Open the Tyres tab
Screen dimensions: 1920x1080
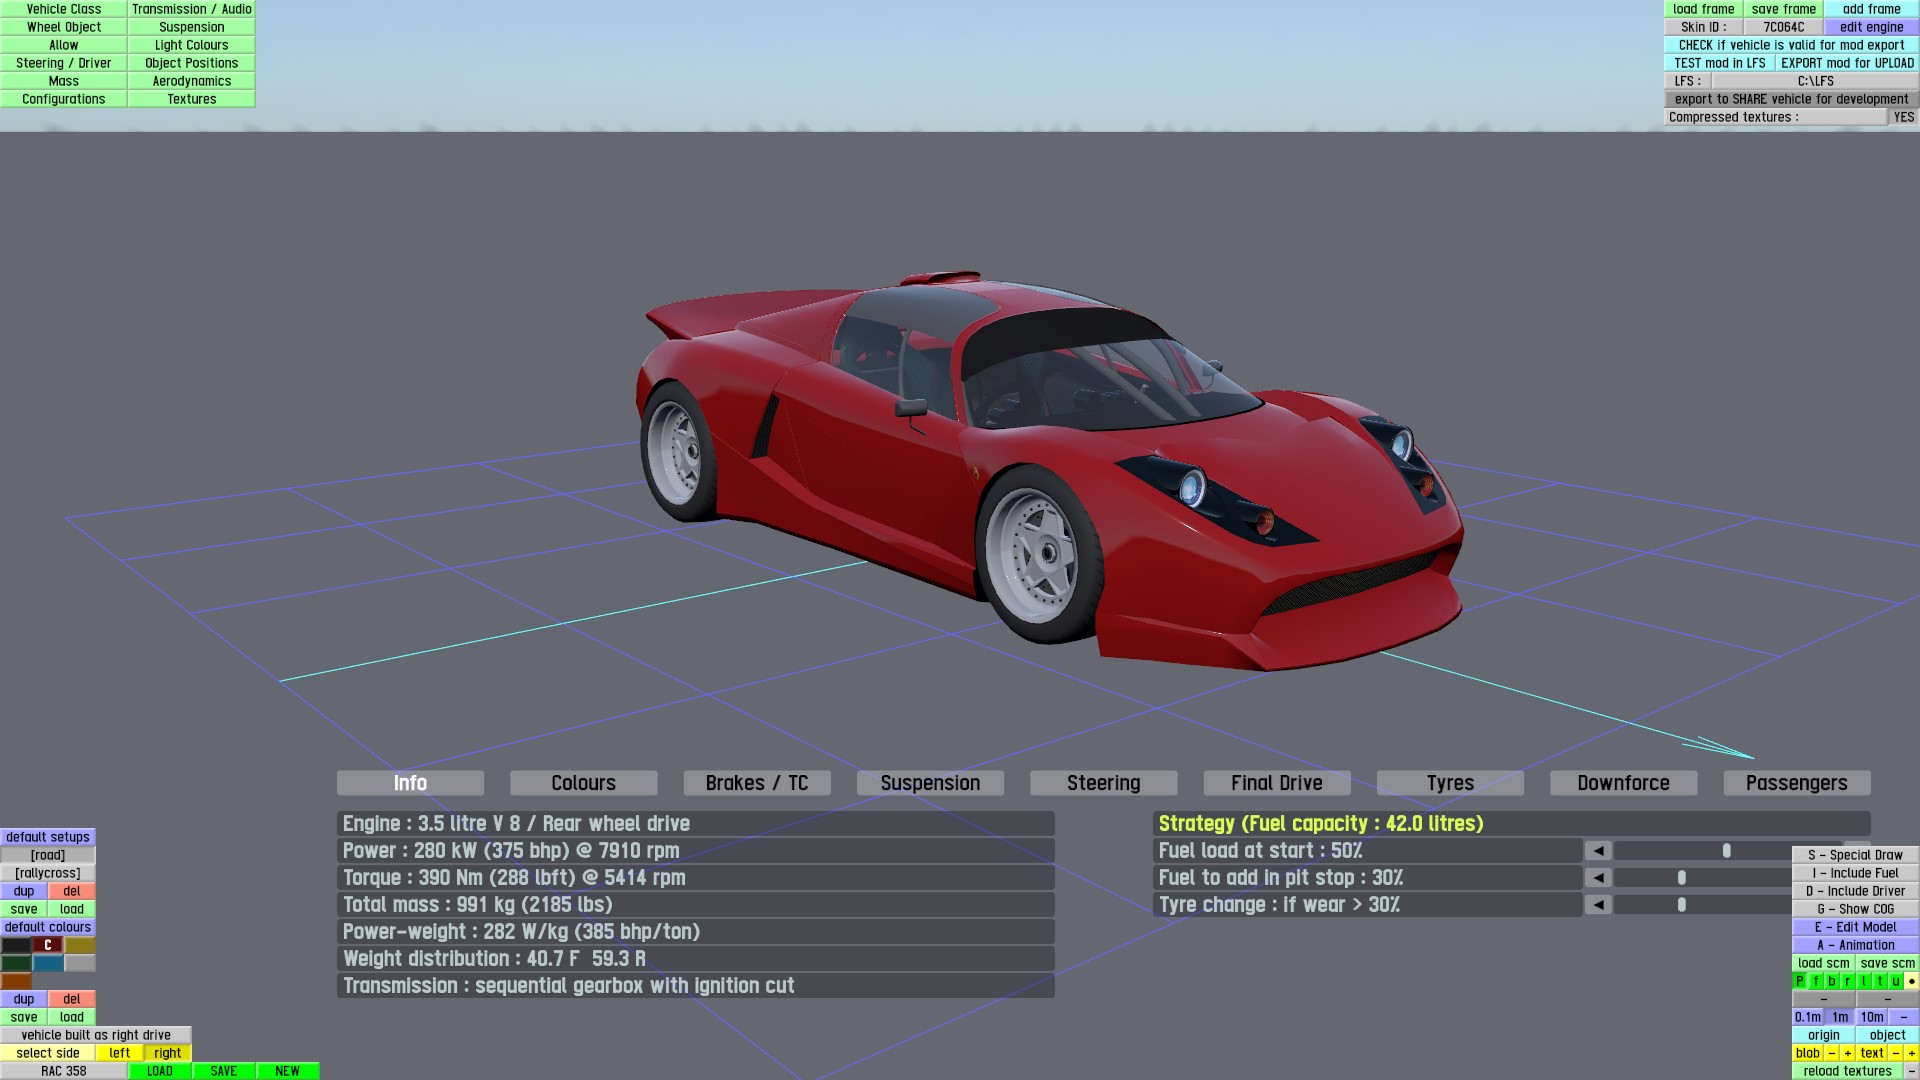pyautogui.click(x=1449, y=783)
